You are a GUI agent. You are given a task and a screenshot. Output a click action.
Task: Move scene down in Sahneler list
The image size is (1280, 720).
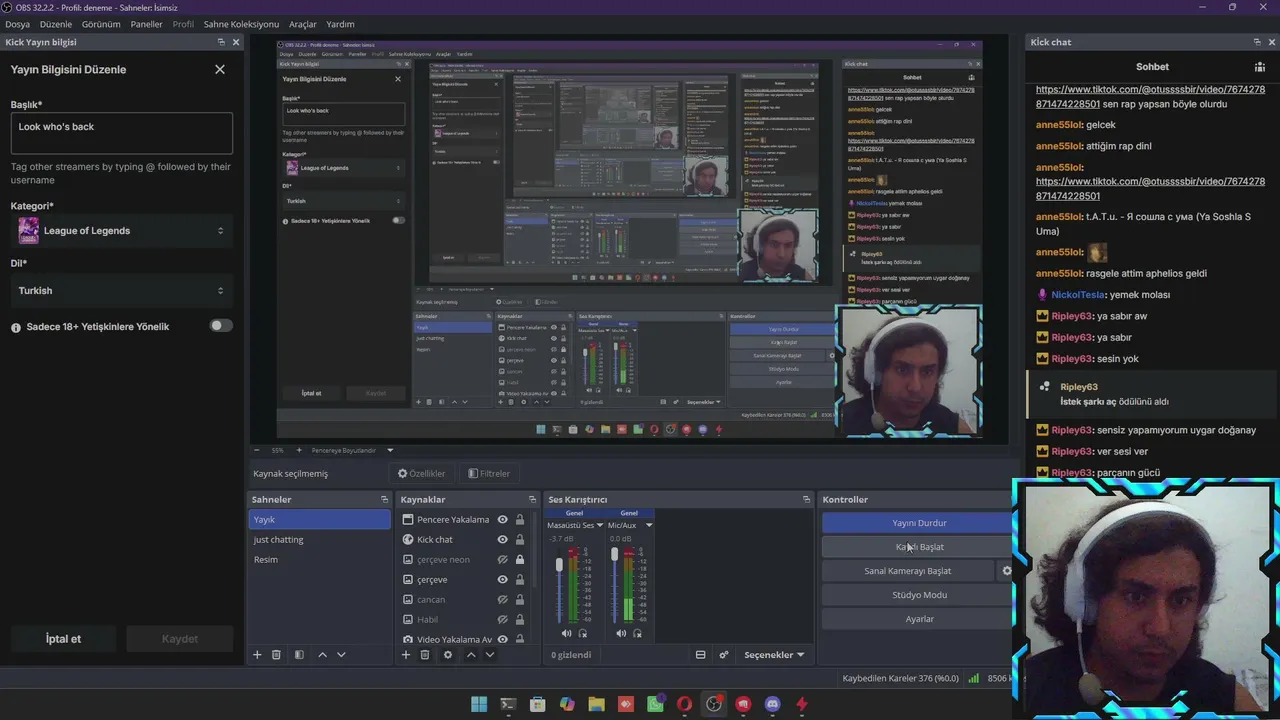[341, 655]
